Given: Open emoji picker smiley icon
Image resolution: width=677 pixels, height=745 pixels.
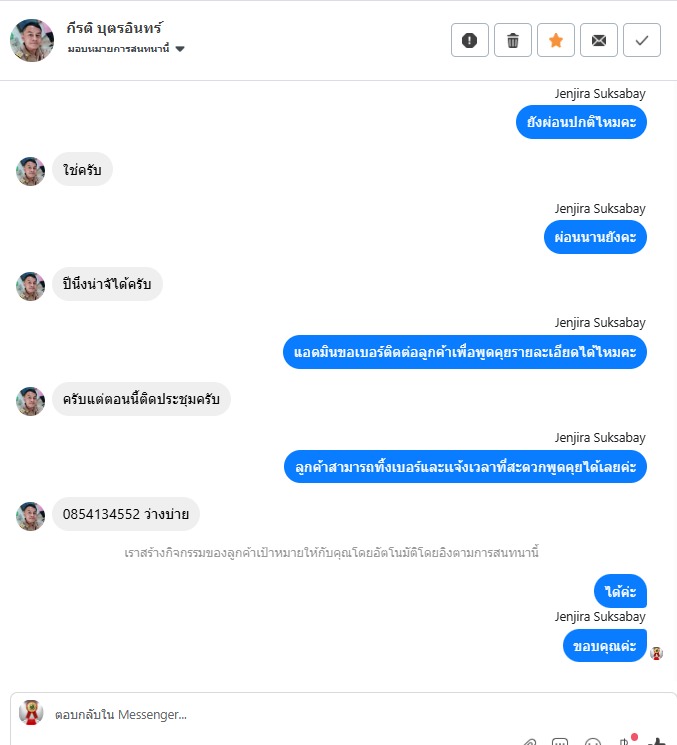Looking at the screenshot, I should pos(592,742).
